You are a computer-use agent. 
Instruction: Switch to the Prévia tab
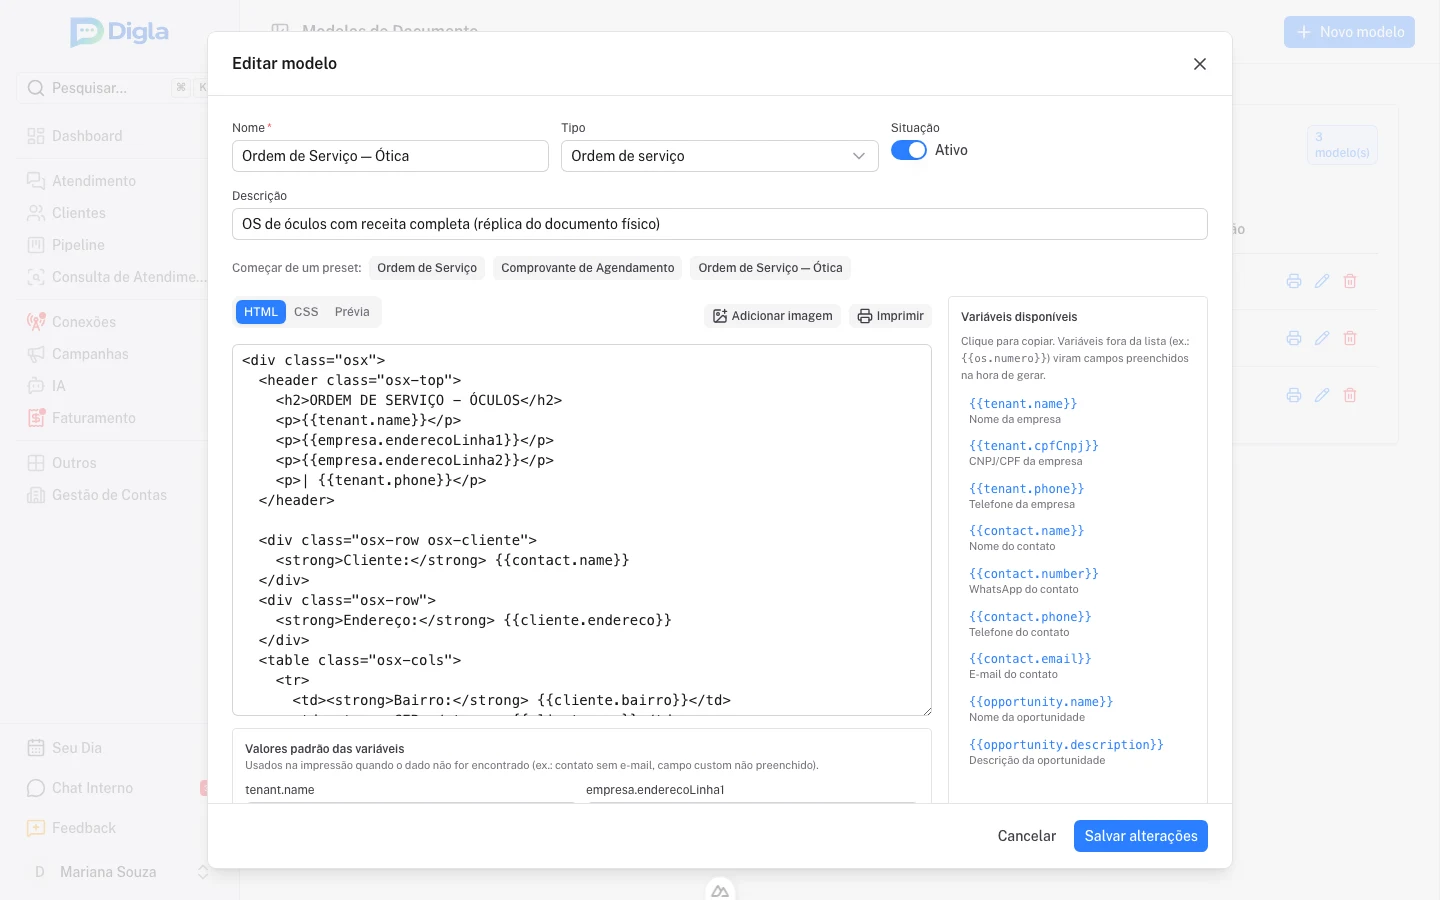[352, 312]
